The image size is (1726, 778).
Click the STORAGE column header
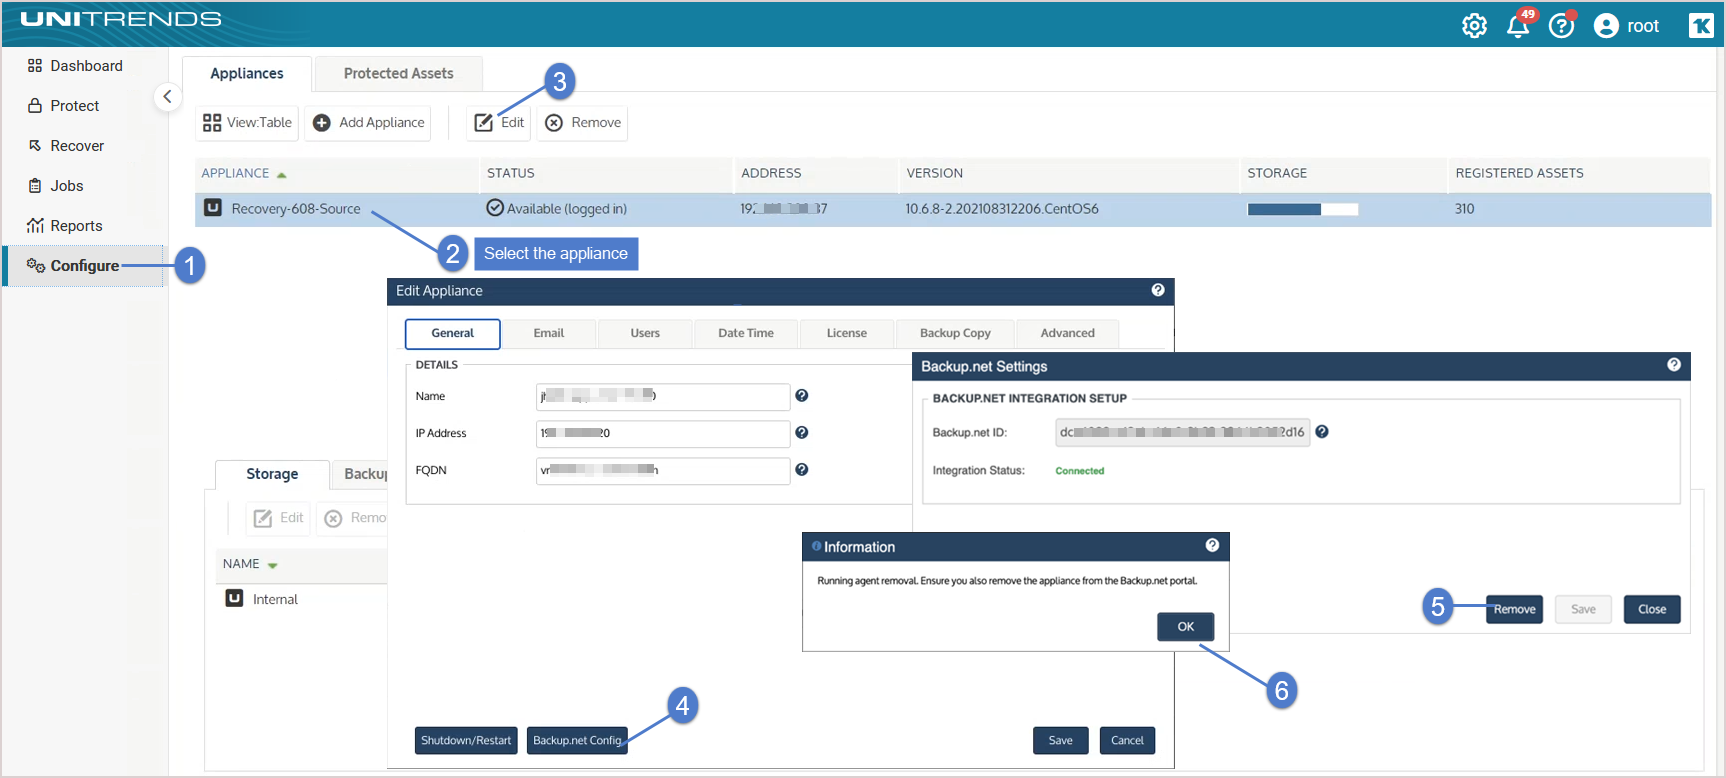click(x=1277, y=173)
